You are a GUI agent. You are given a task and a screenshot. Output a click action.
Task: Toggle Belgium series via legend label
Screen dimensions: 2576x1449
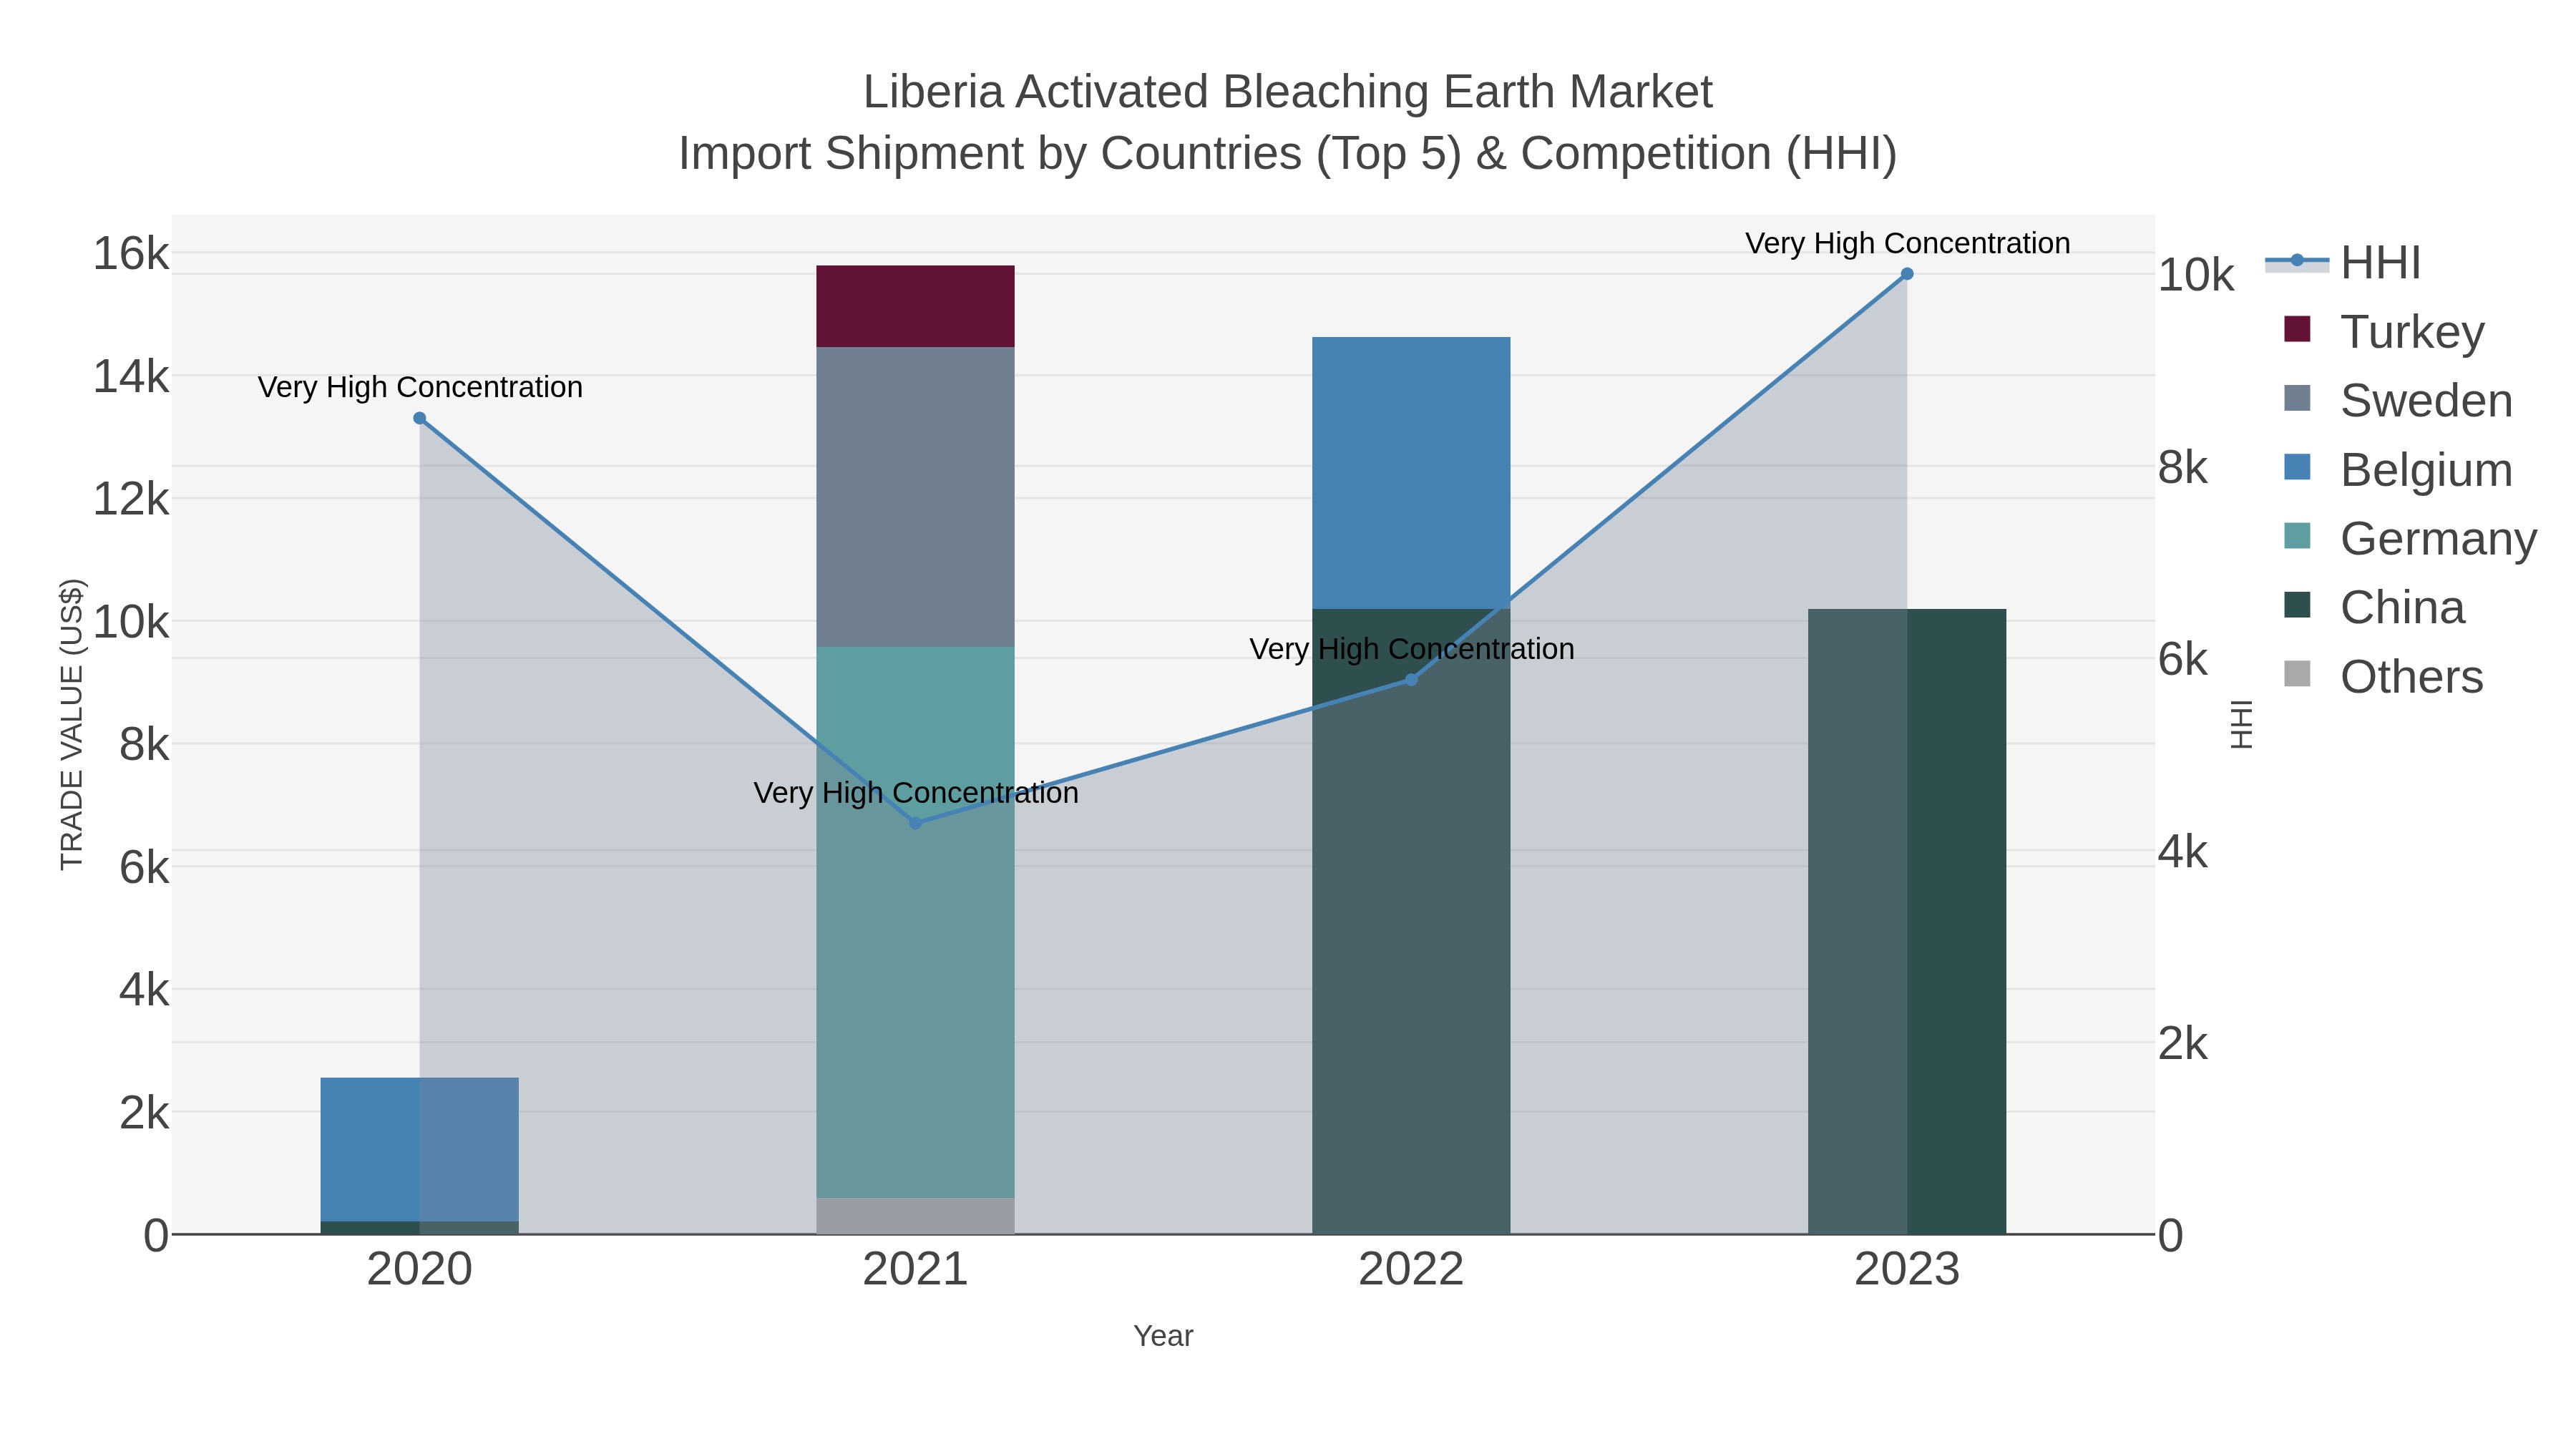tap(2426, 470)
